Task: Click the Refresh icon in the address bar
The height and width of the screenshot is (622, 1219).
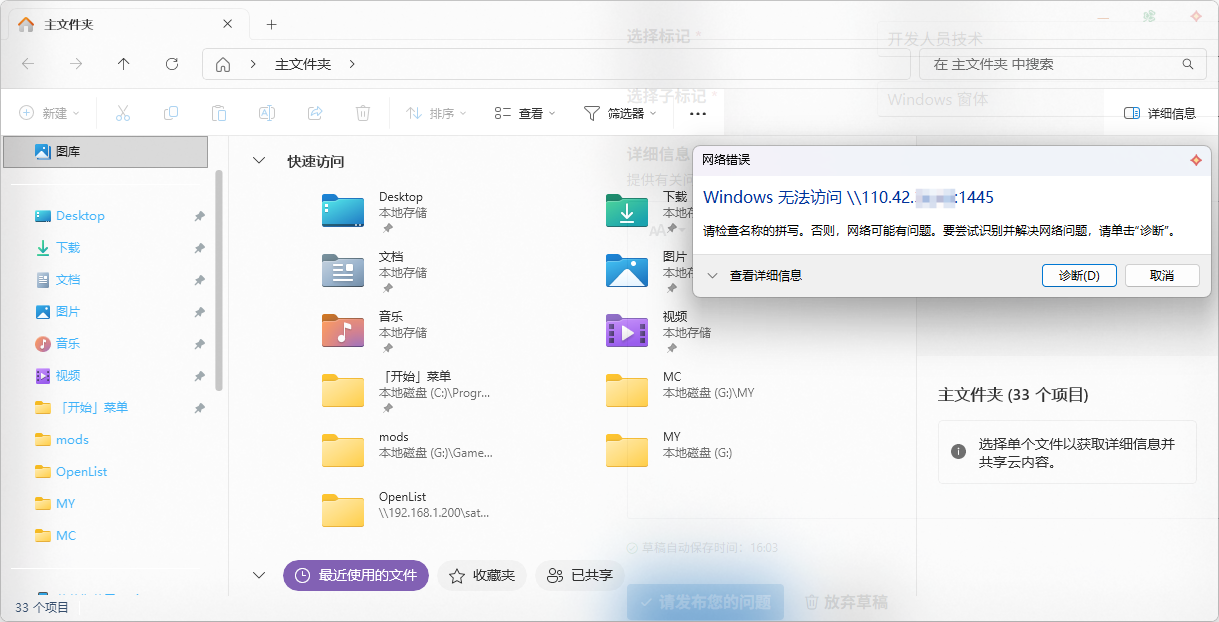Action: click(x=171, y=63)
